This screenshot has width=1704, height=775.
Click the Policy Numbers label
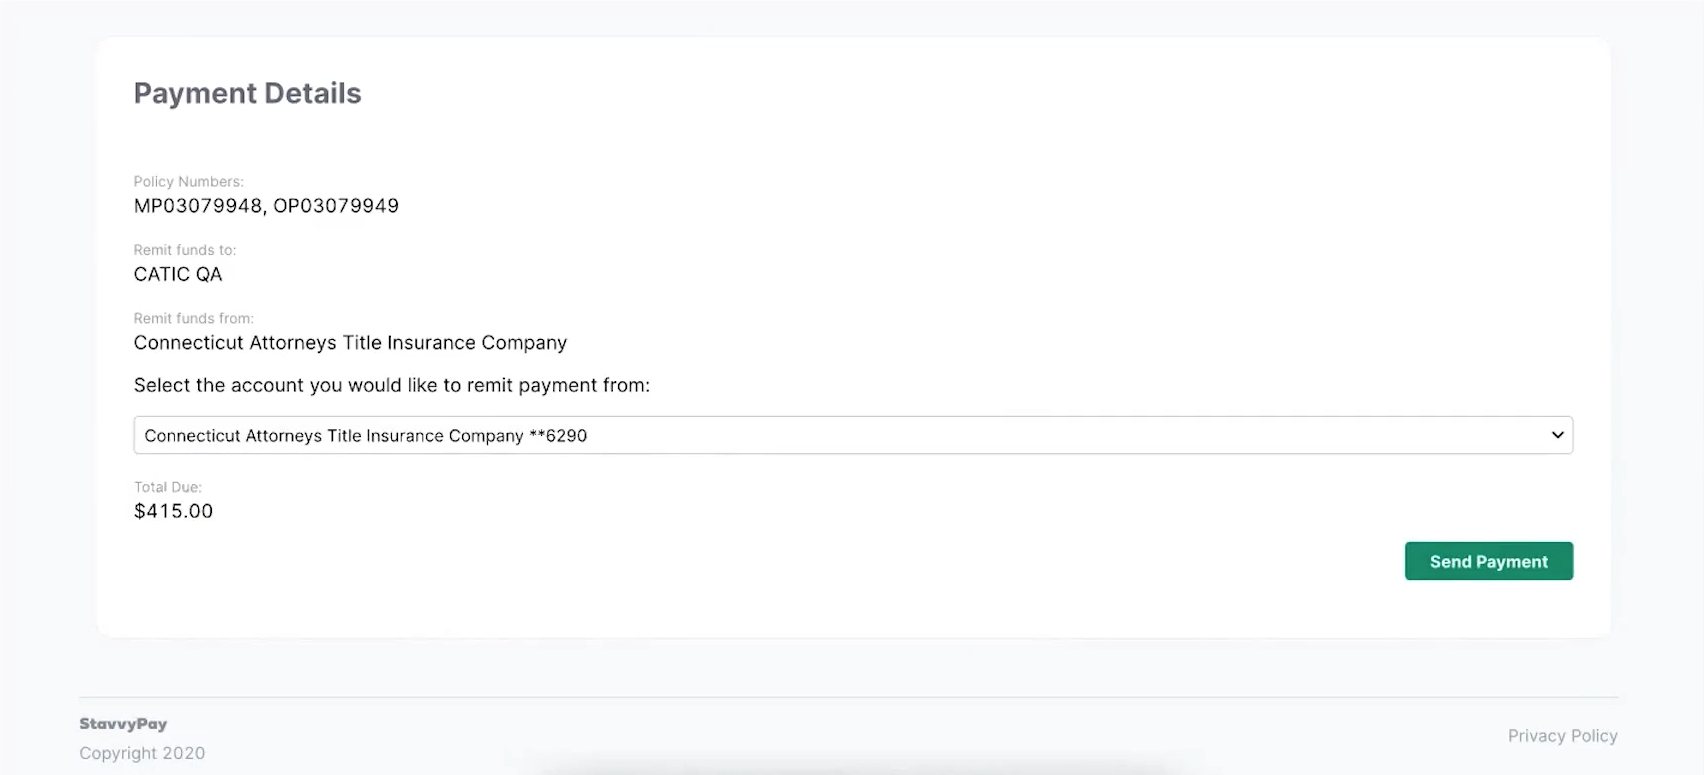click(189, 182)
